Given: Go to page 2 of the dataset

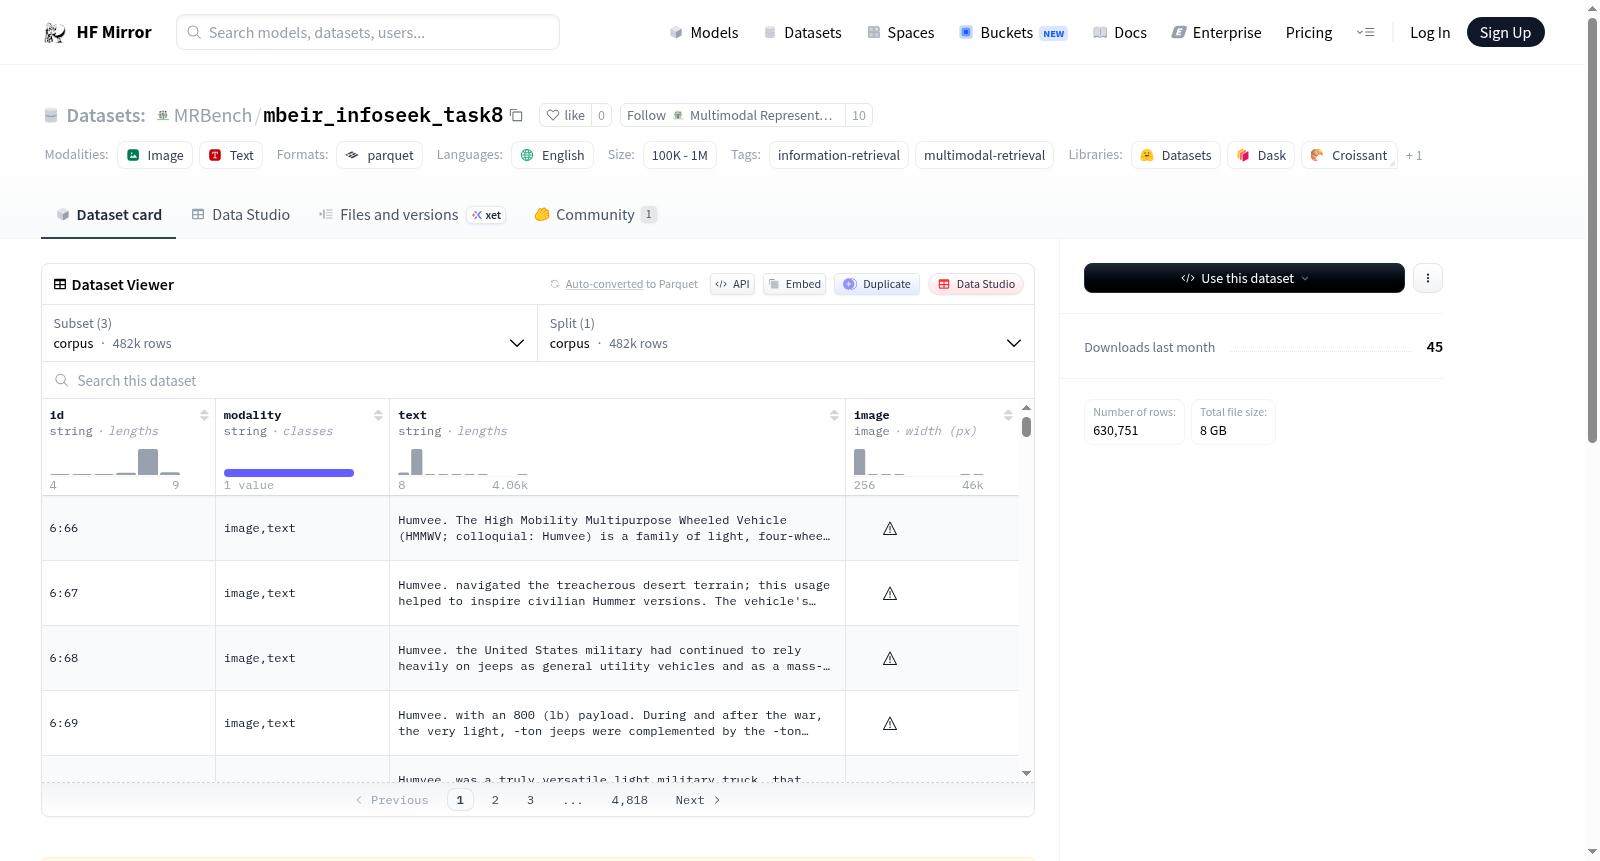Looking at the screenshot, I should tap(495, 800).
